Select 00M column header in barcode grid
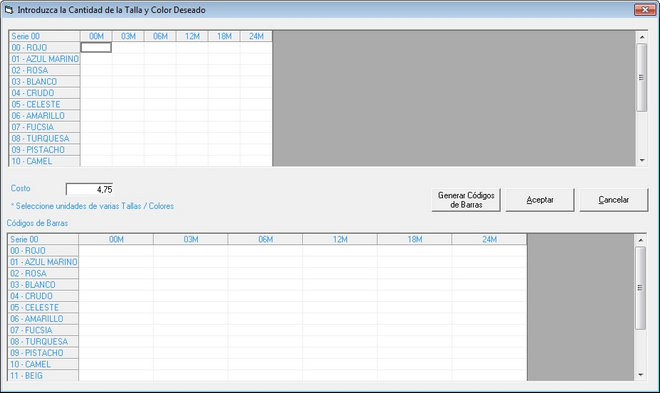 (x=116, y=239)
